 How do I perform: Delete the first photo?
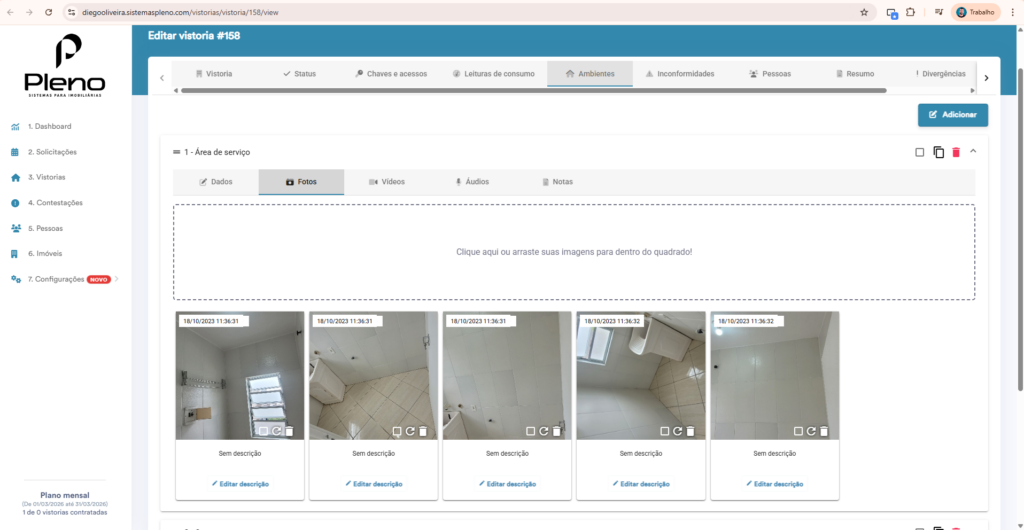[289, 431]
